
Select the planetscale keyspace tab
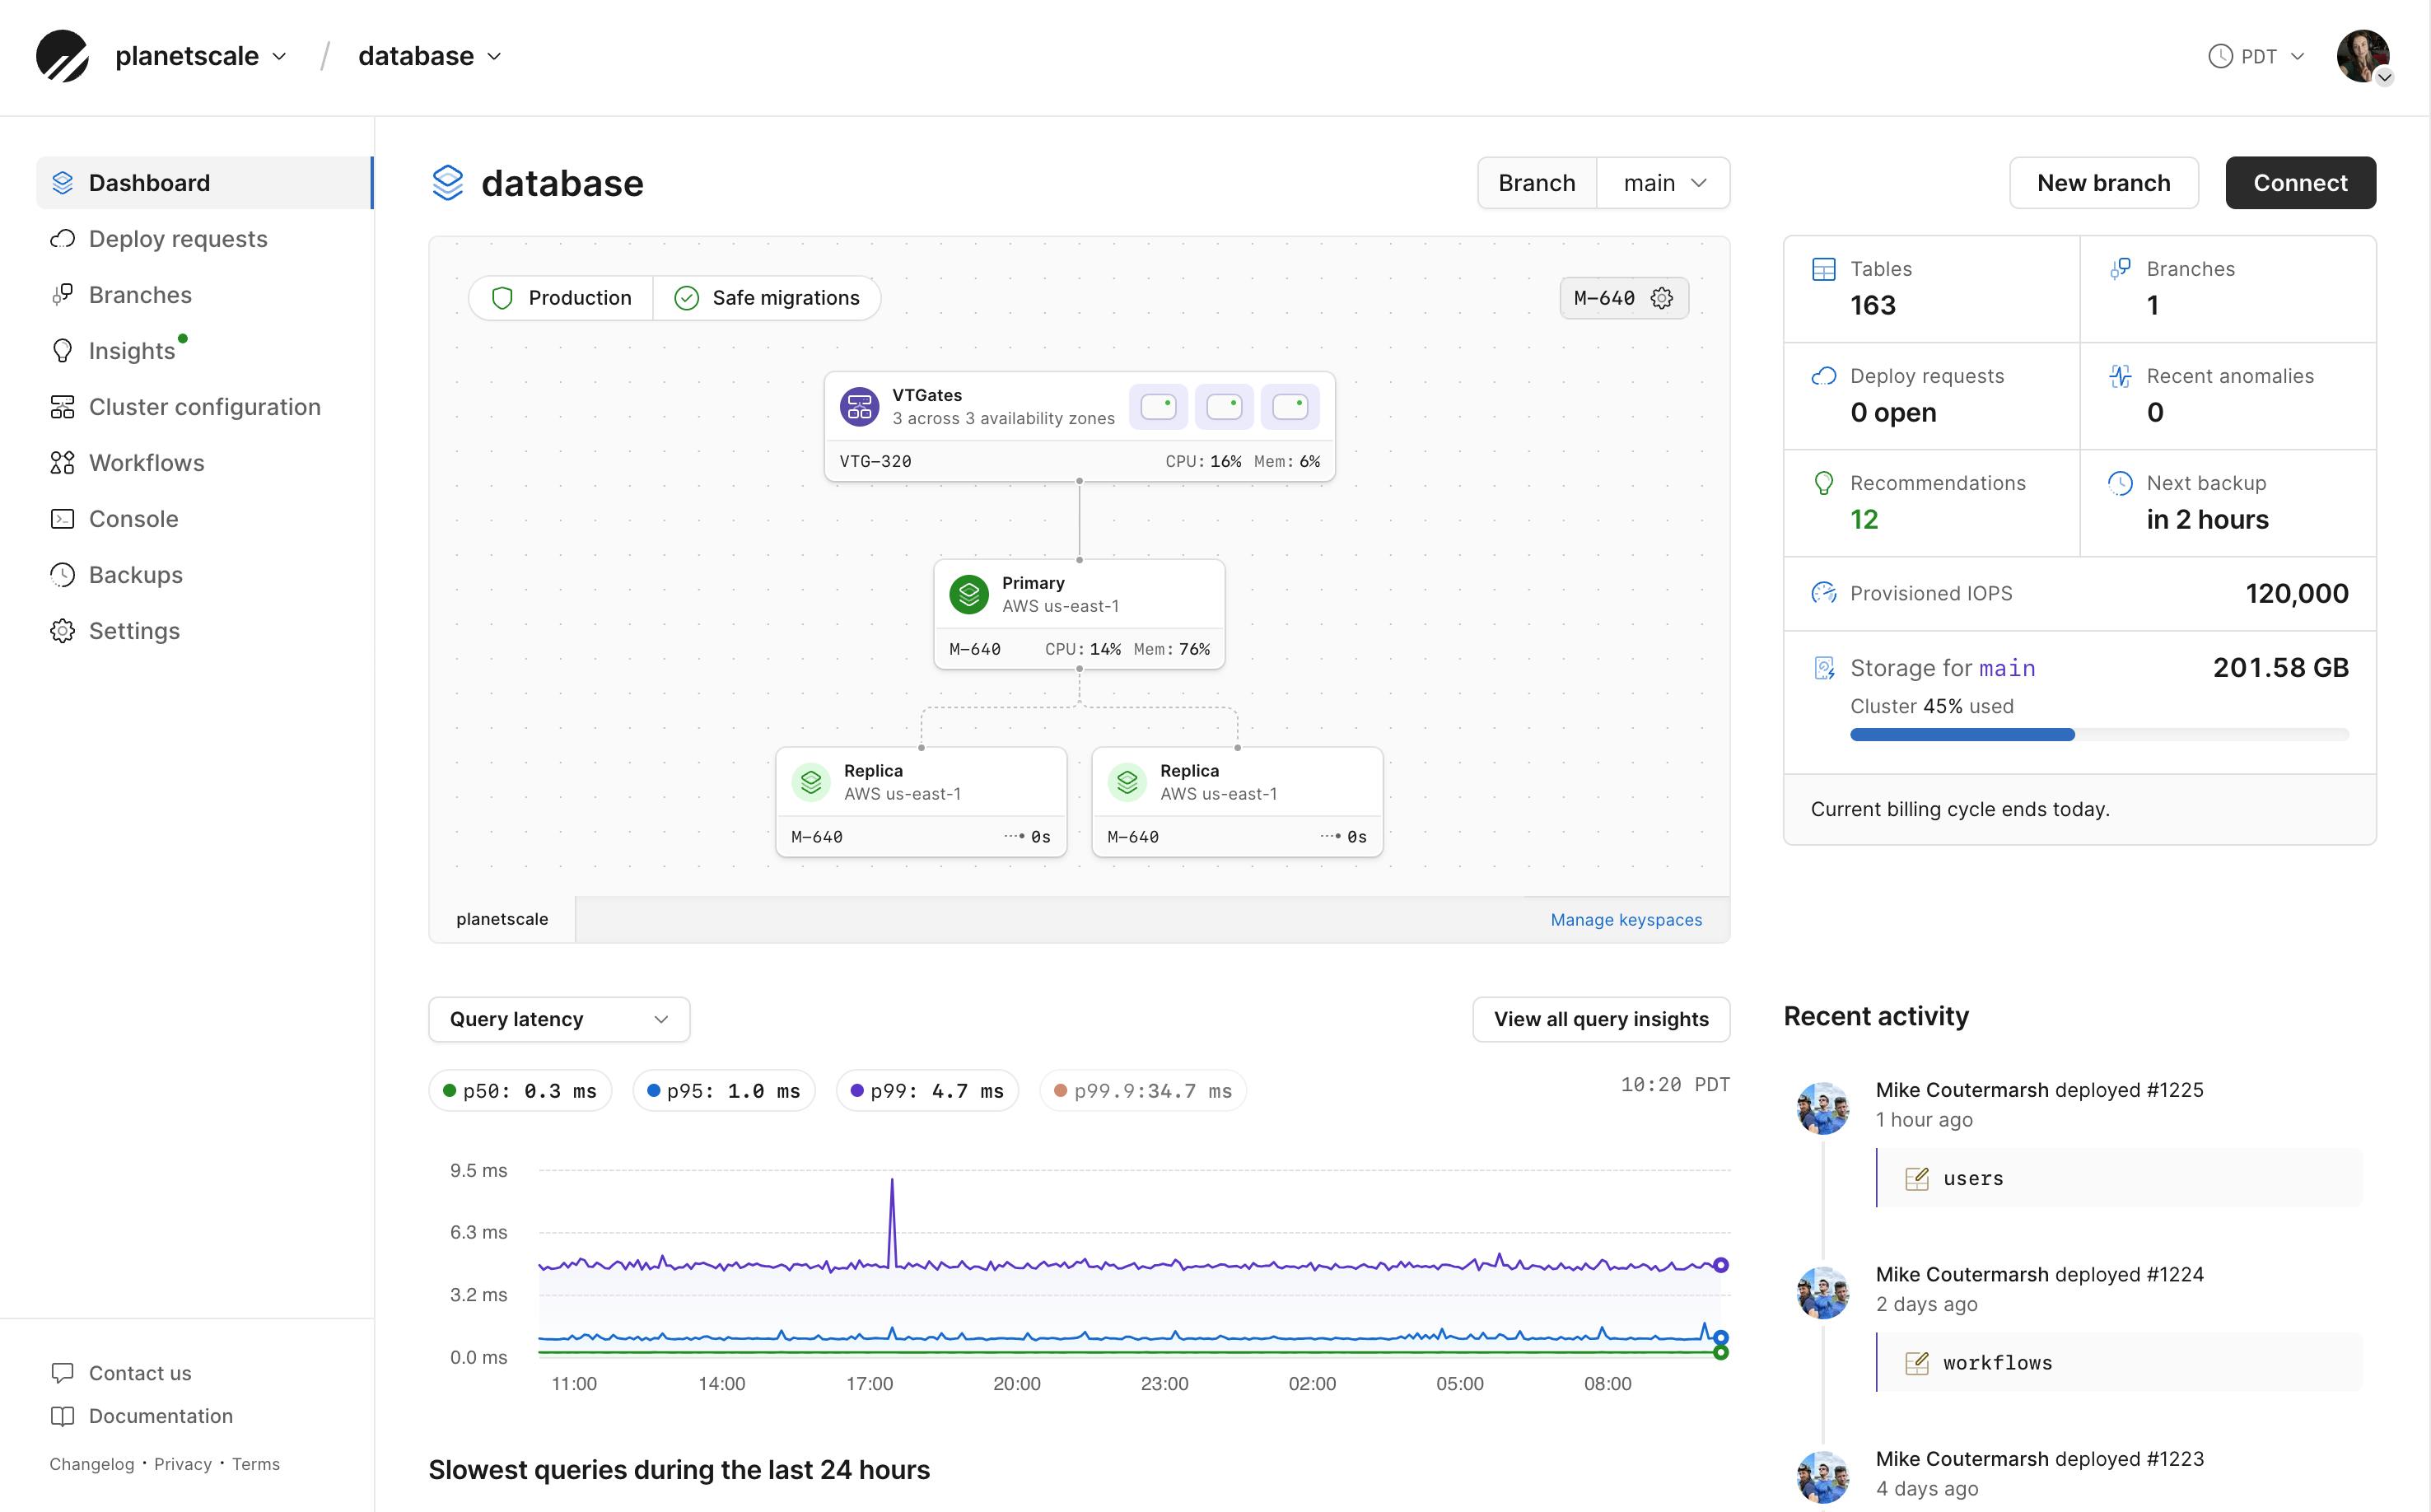[x=502, y=919]
